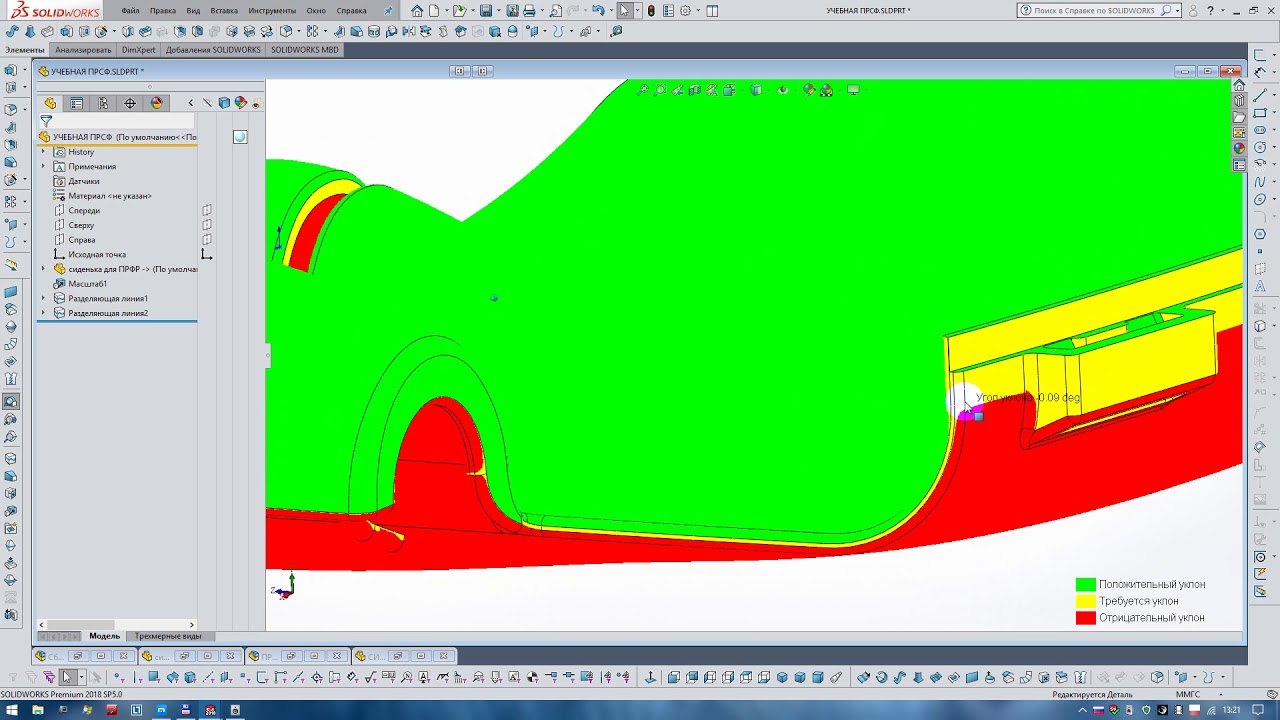
Task: Click the 13:21 taskbar clock
Action: pos(1231,710)
